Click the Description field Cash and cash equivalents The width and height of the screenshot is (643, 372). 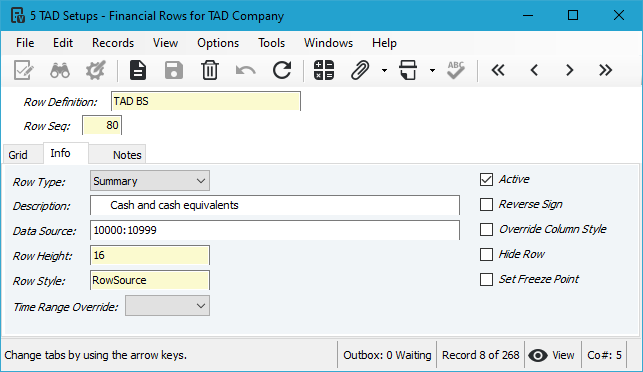(275, 205)
